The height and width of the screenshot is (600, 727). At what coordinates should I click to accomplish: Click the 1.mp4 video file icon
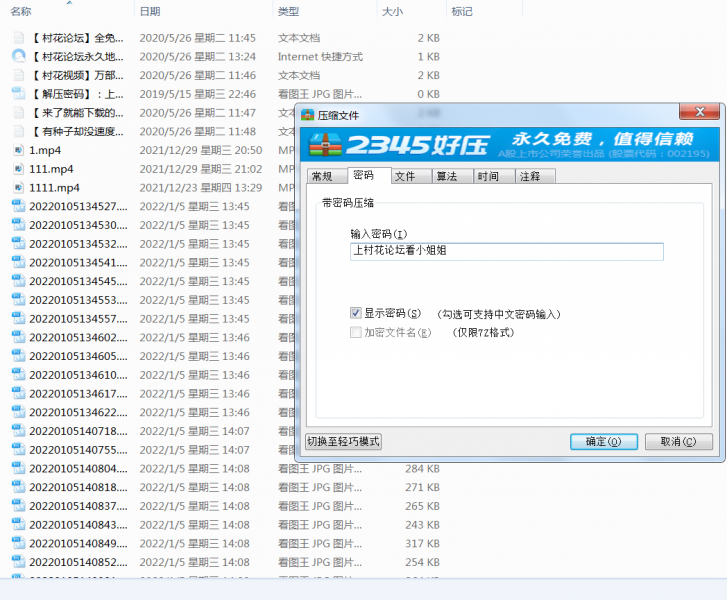19,150
